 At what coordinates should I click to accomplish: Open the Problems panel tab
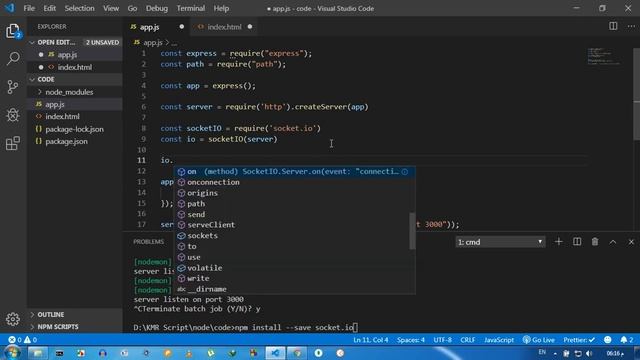pos(149,242)
